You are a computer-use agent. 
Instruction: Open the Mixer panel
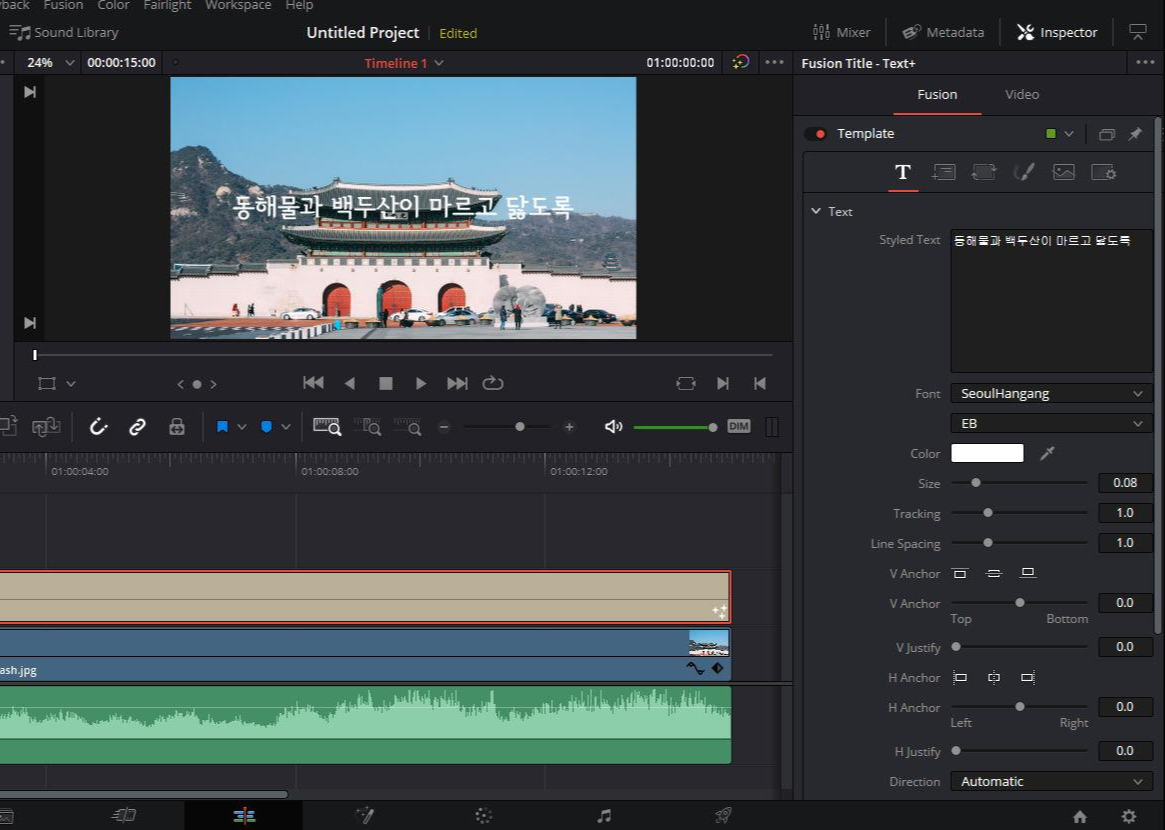point(842,33)
